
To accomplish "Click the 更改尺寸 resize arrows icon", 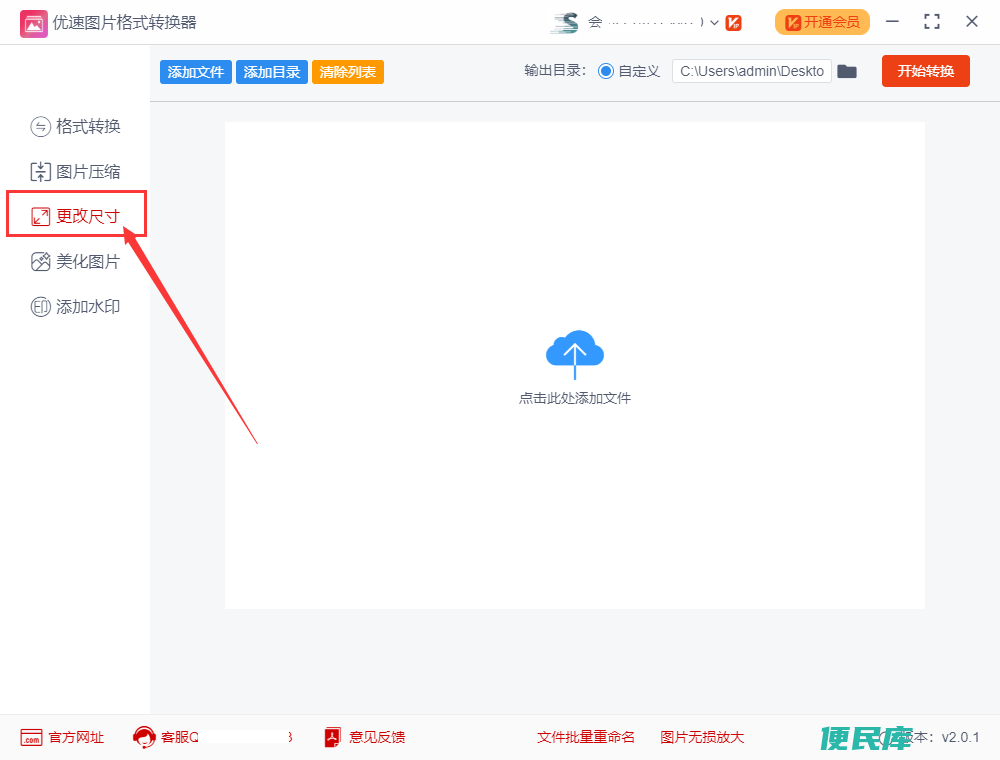I will 40,217.
